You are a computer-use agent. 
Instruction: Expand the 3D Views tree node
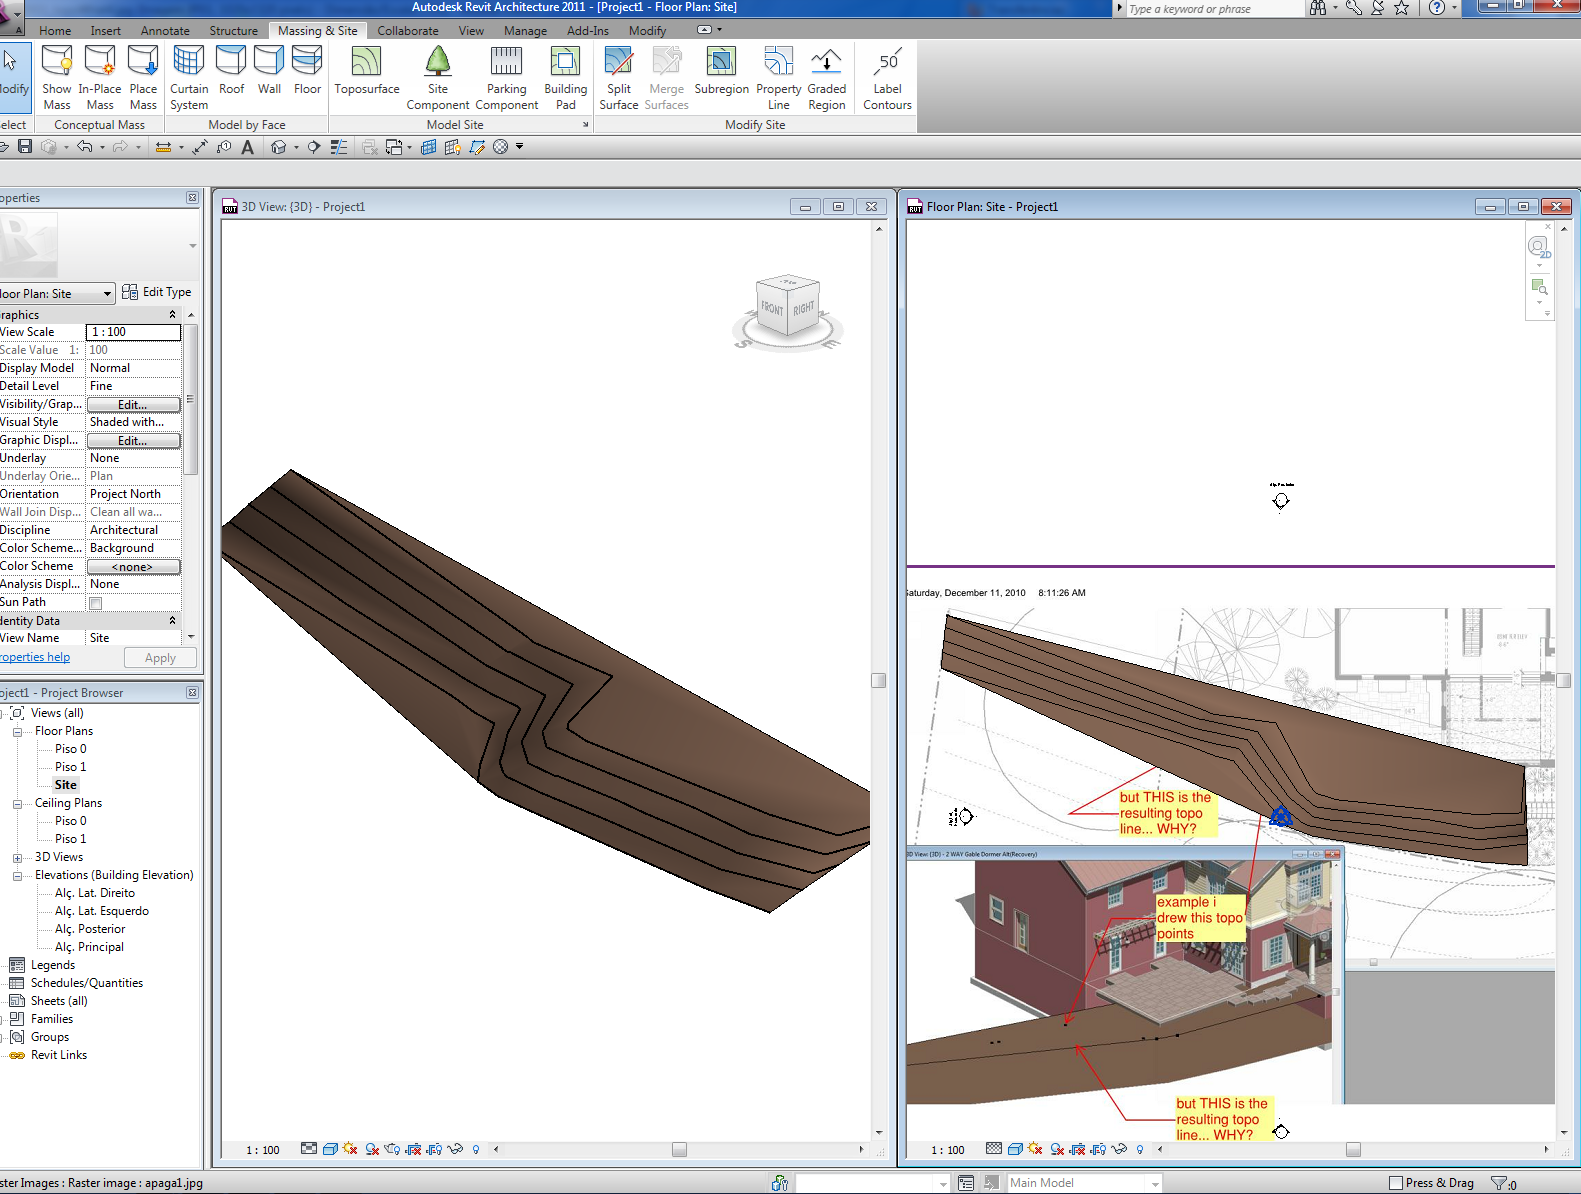click(x=17, y=858)
